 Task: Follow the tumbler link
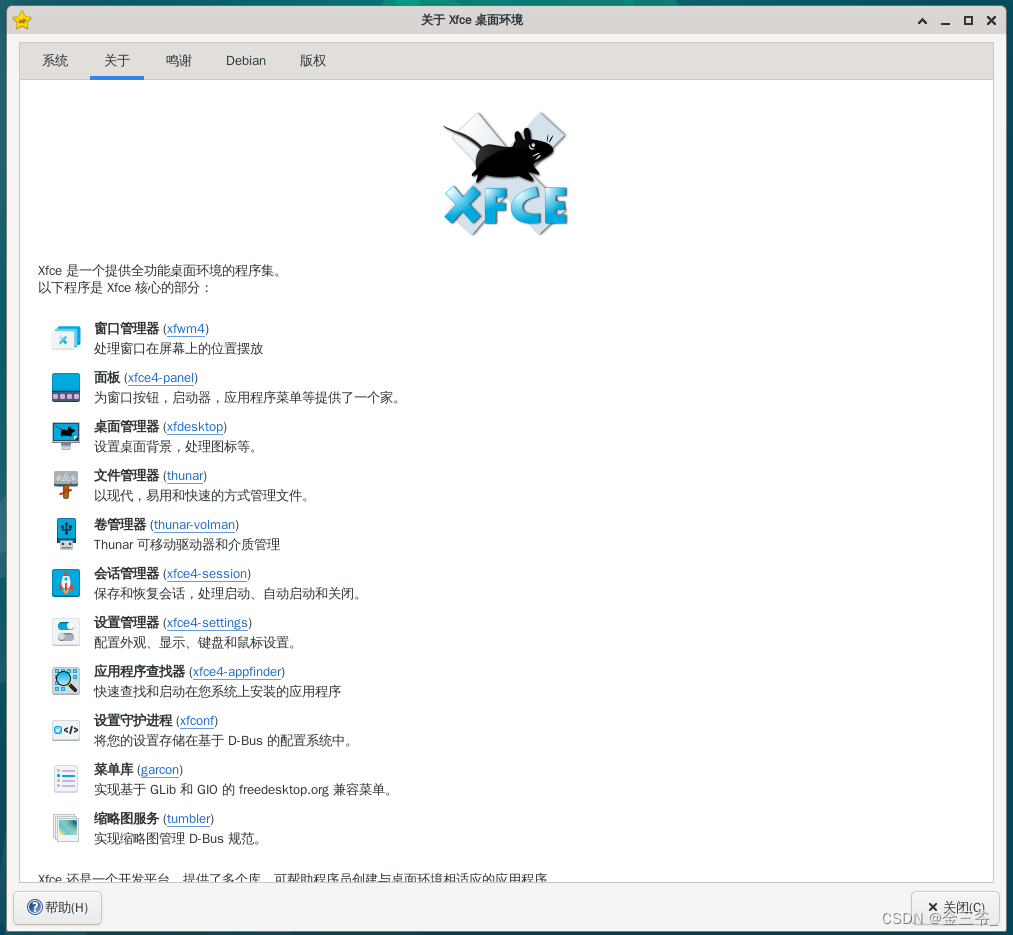tap(188, 819)
